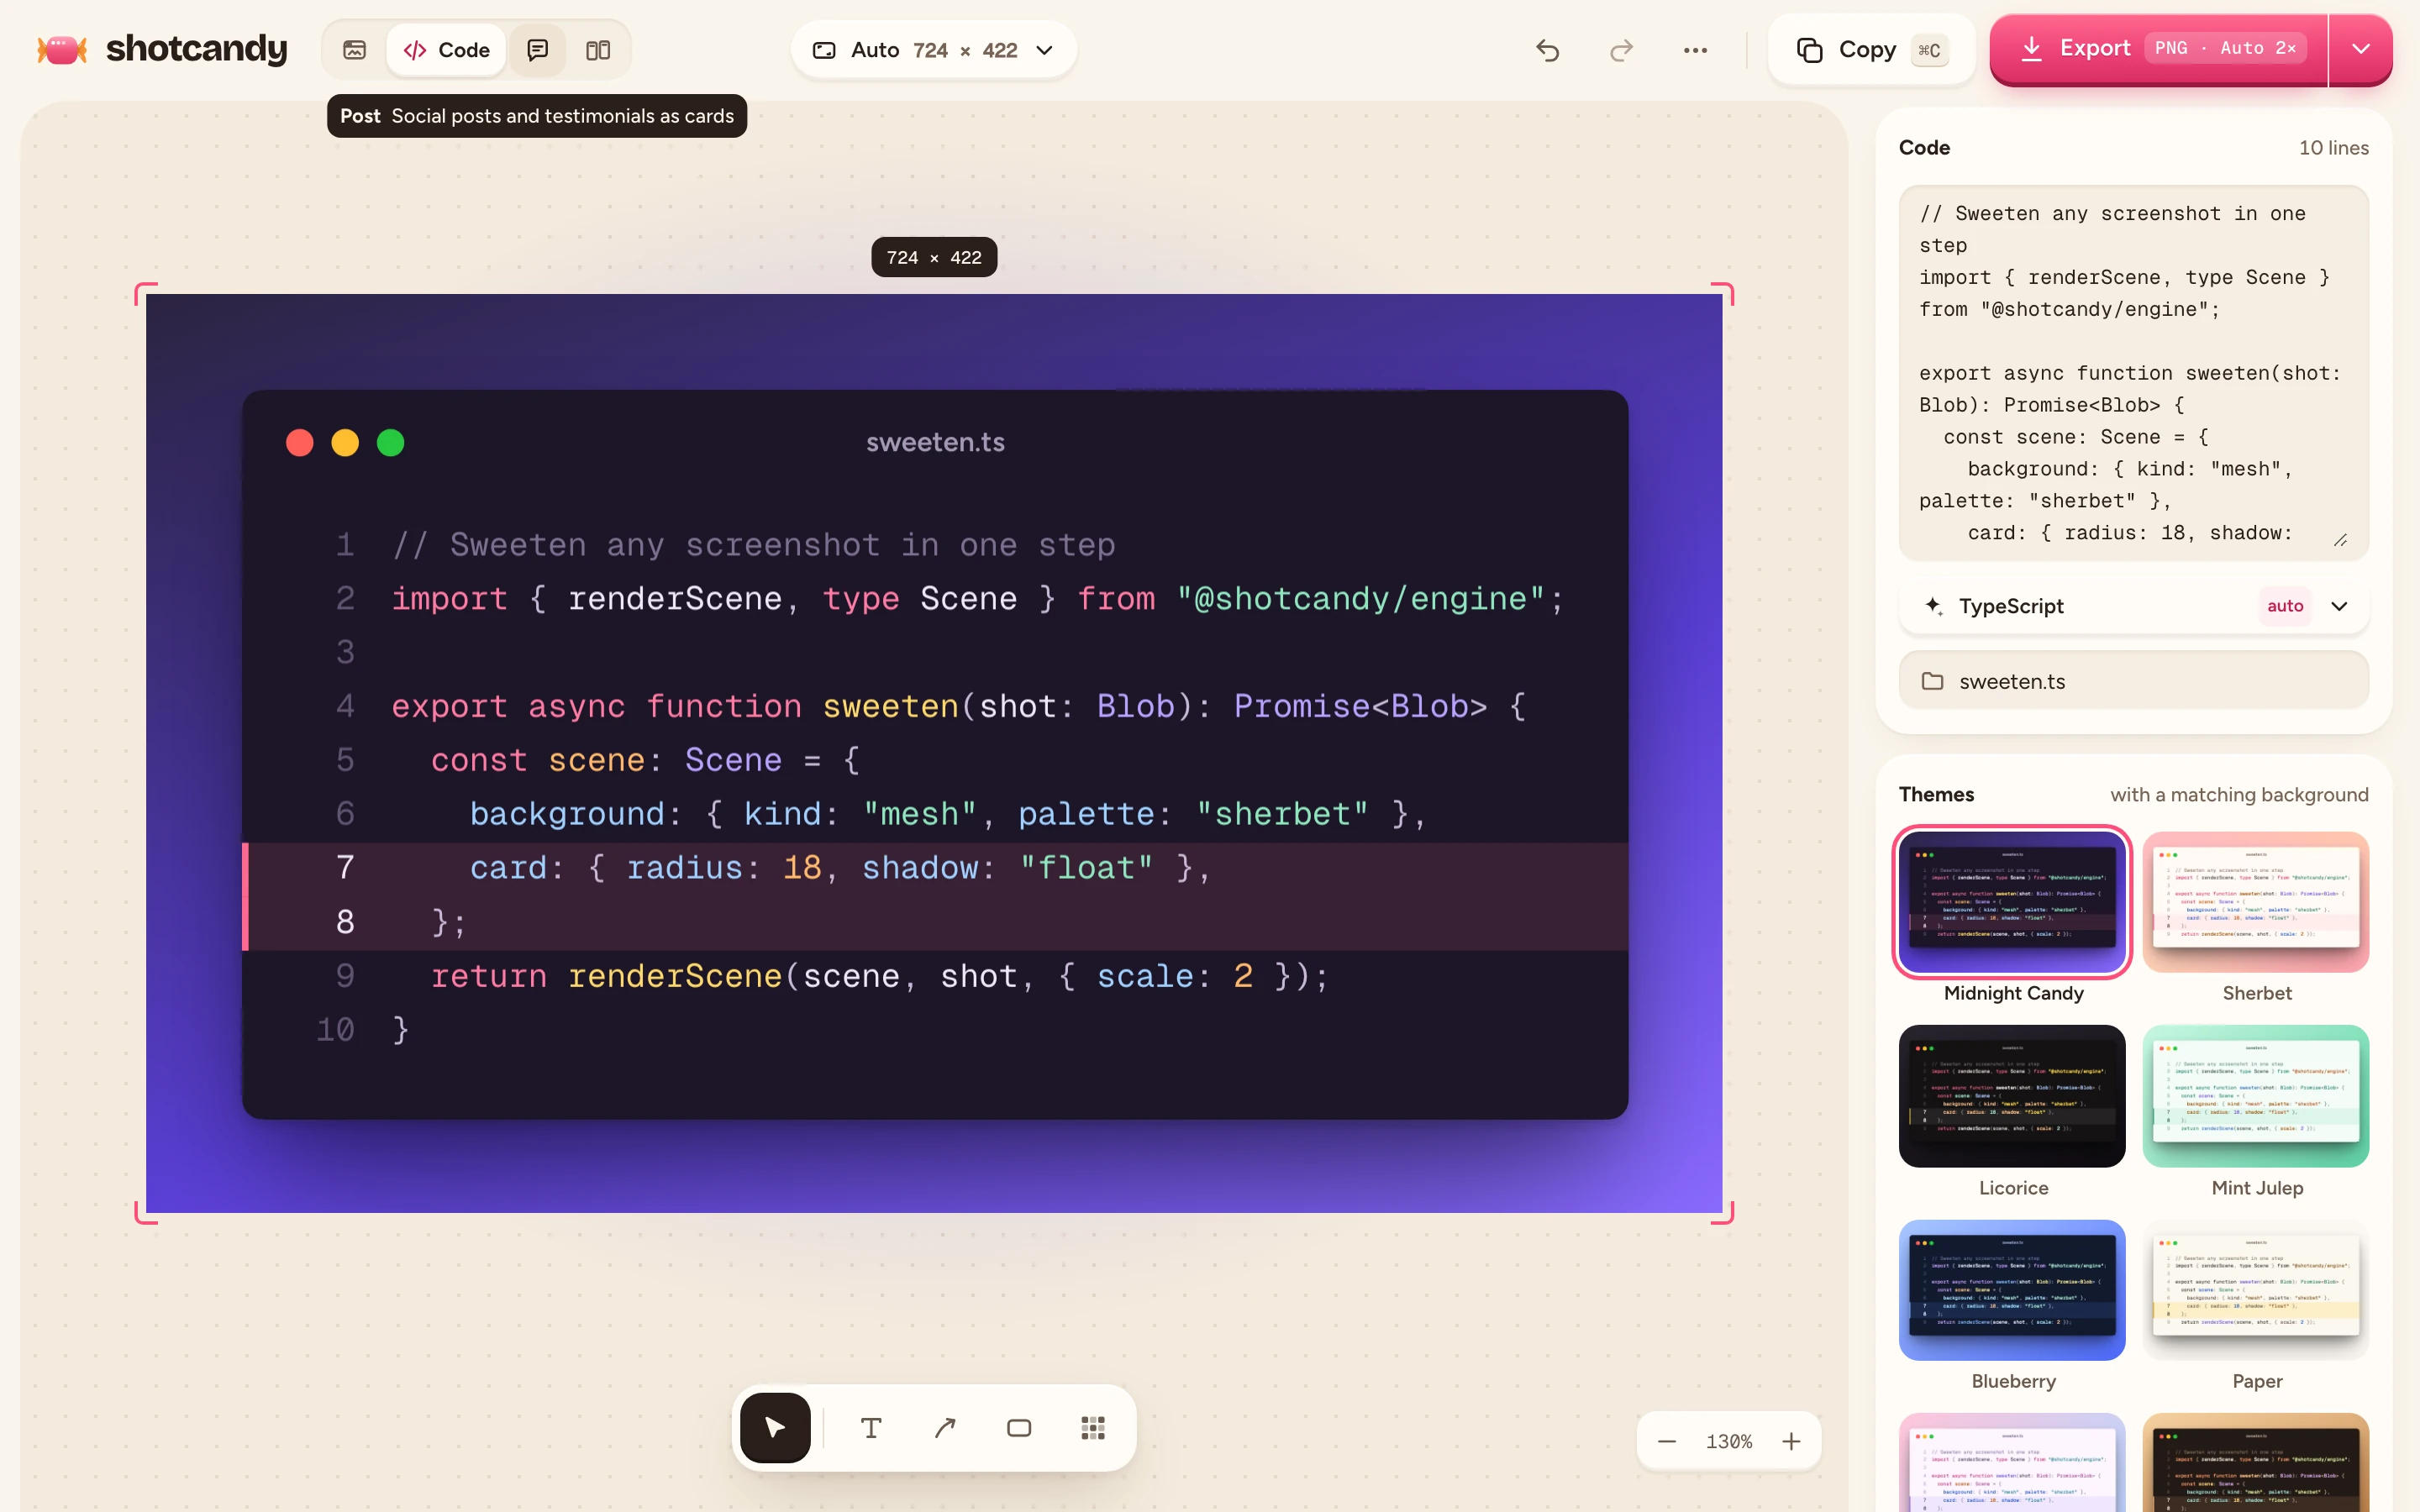Click line number 8 in the code card
This screenshot has width=2420, height=1512.
[345, 922]
